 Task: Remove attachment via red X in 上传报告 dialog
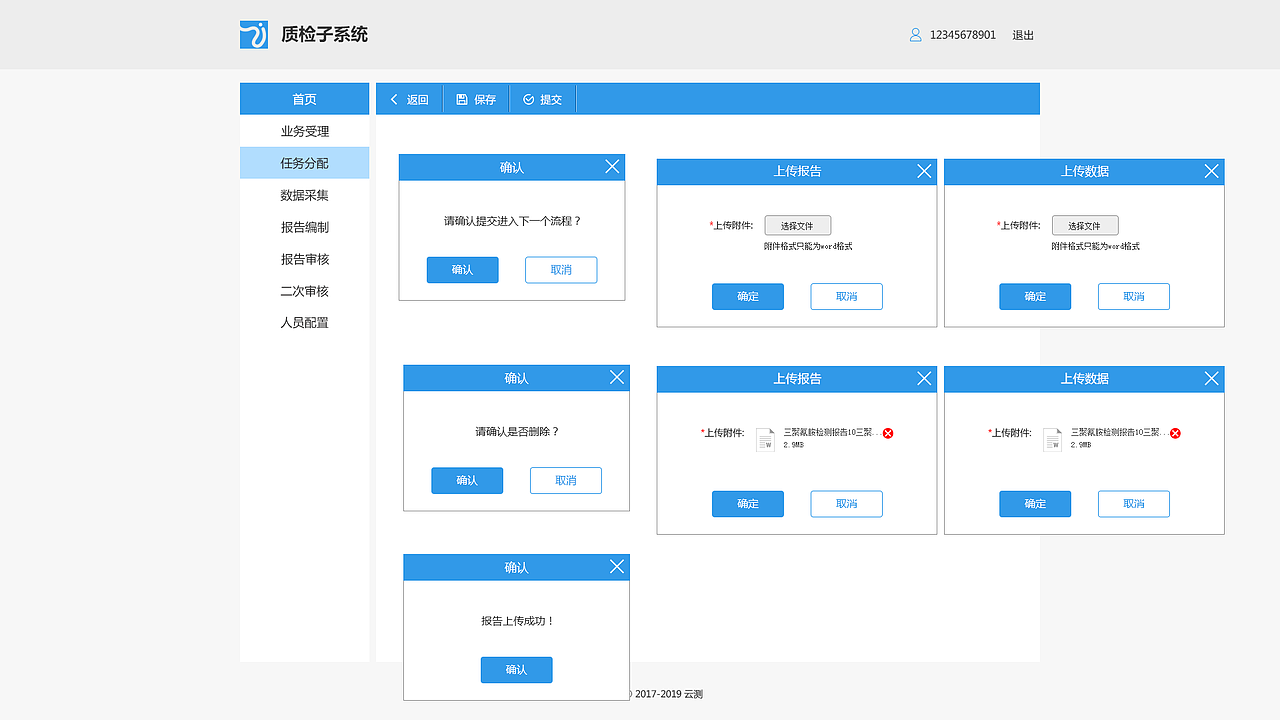tap(887, 433)
